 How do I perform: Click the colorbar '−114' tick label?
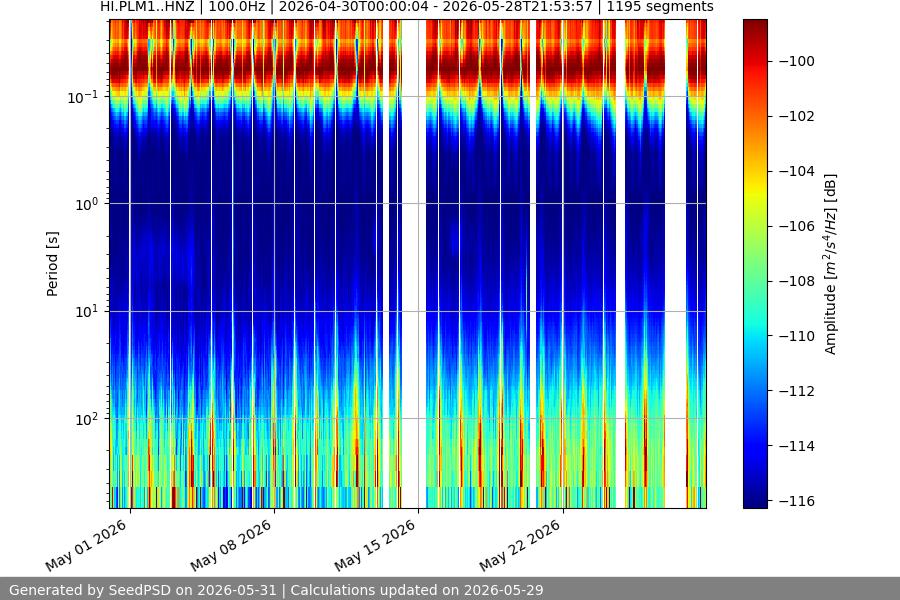pos(797,446)
